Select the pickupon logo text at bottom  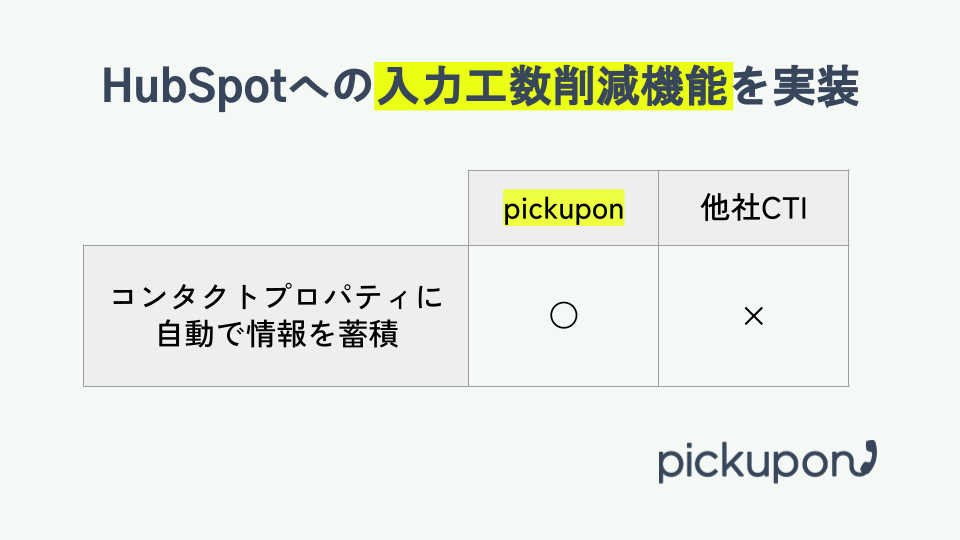(752, 463)
